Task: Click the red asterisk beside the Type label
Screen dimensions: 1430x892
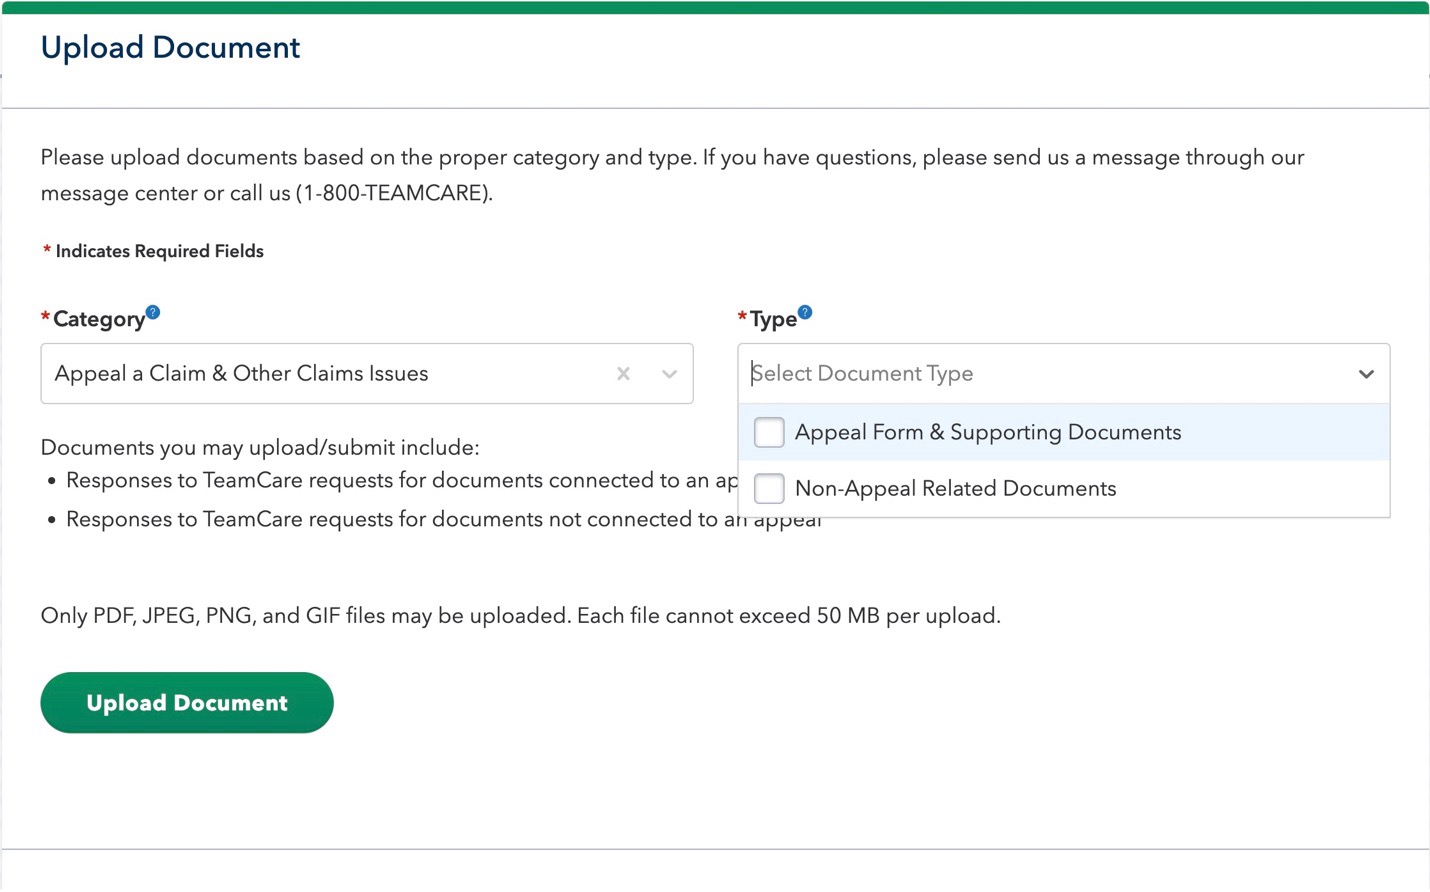Action: point(741,317)
